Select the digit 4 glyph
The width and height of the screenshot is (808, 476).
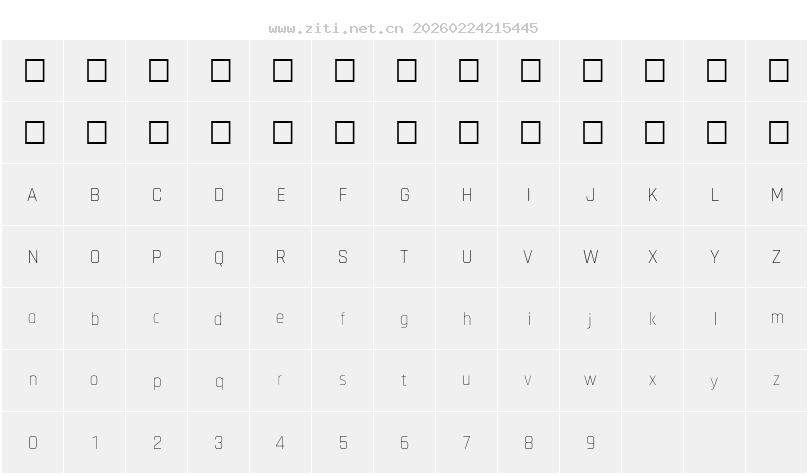pos(280,443)
